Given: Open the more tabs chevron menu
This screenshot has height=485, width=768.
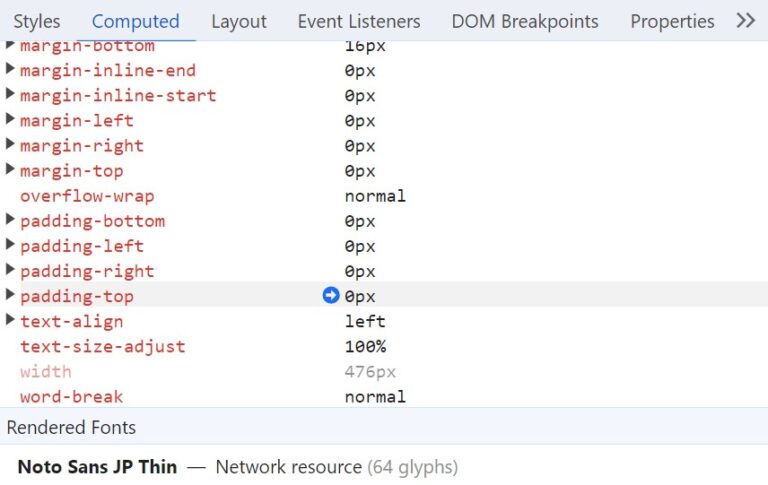Looking at the screenshot, I should [745, 21].
